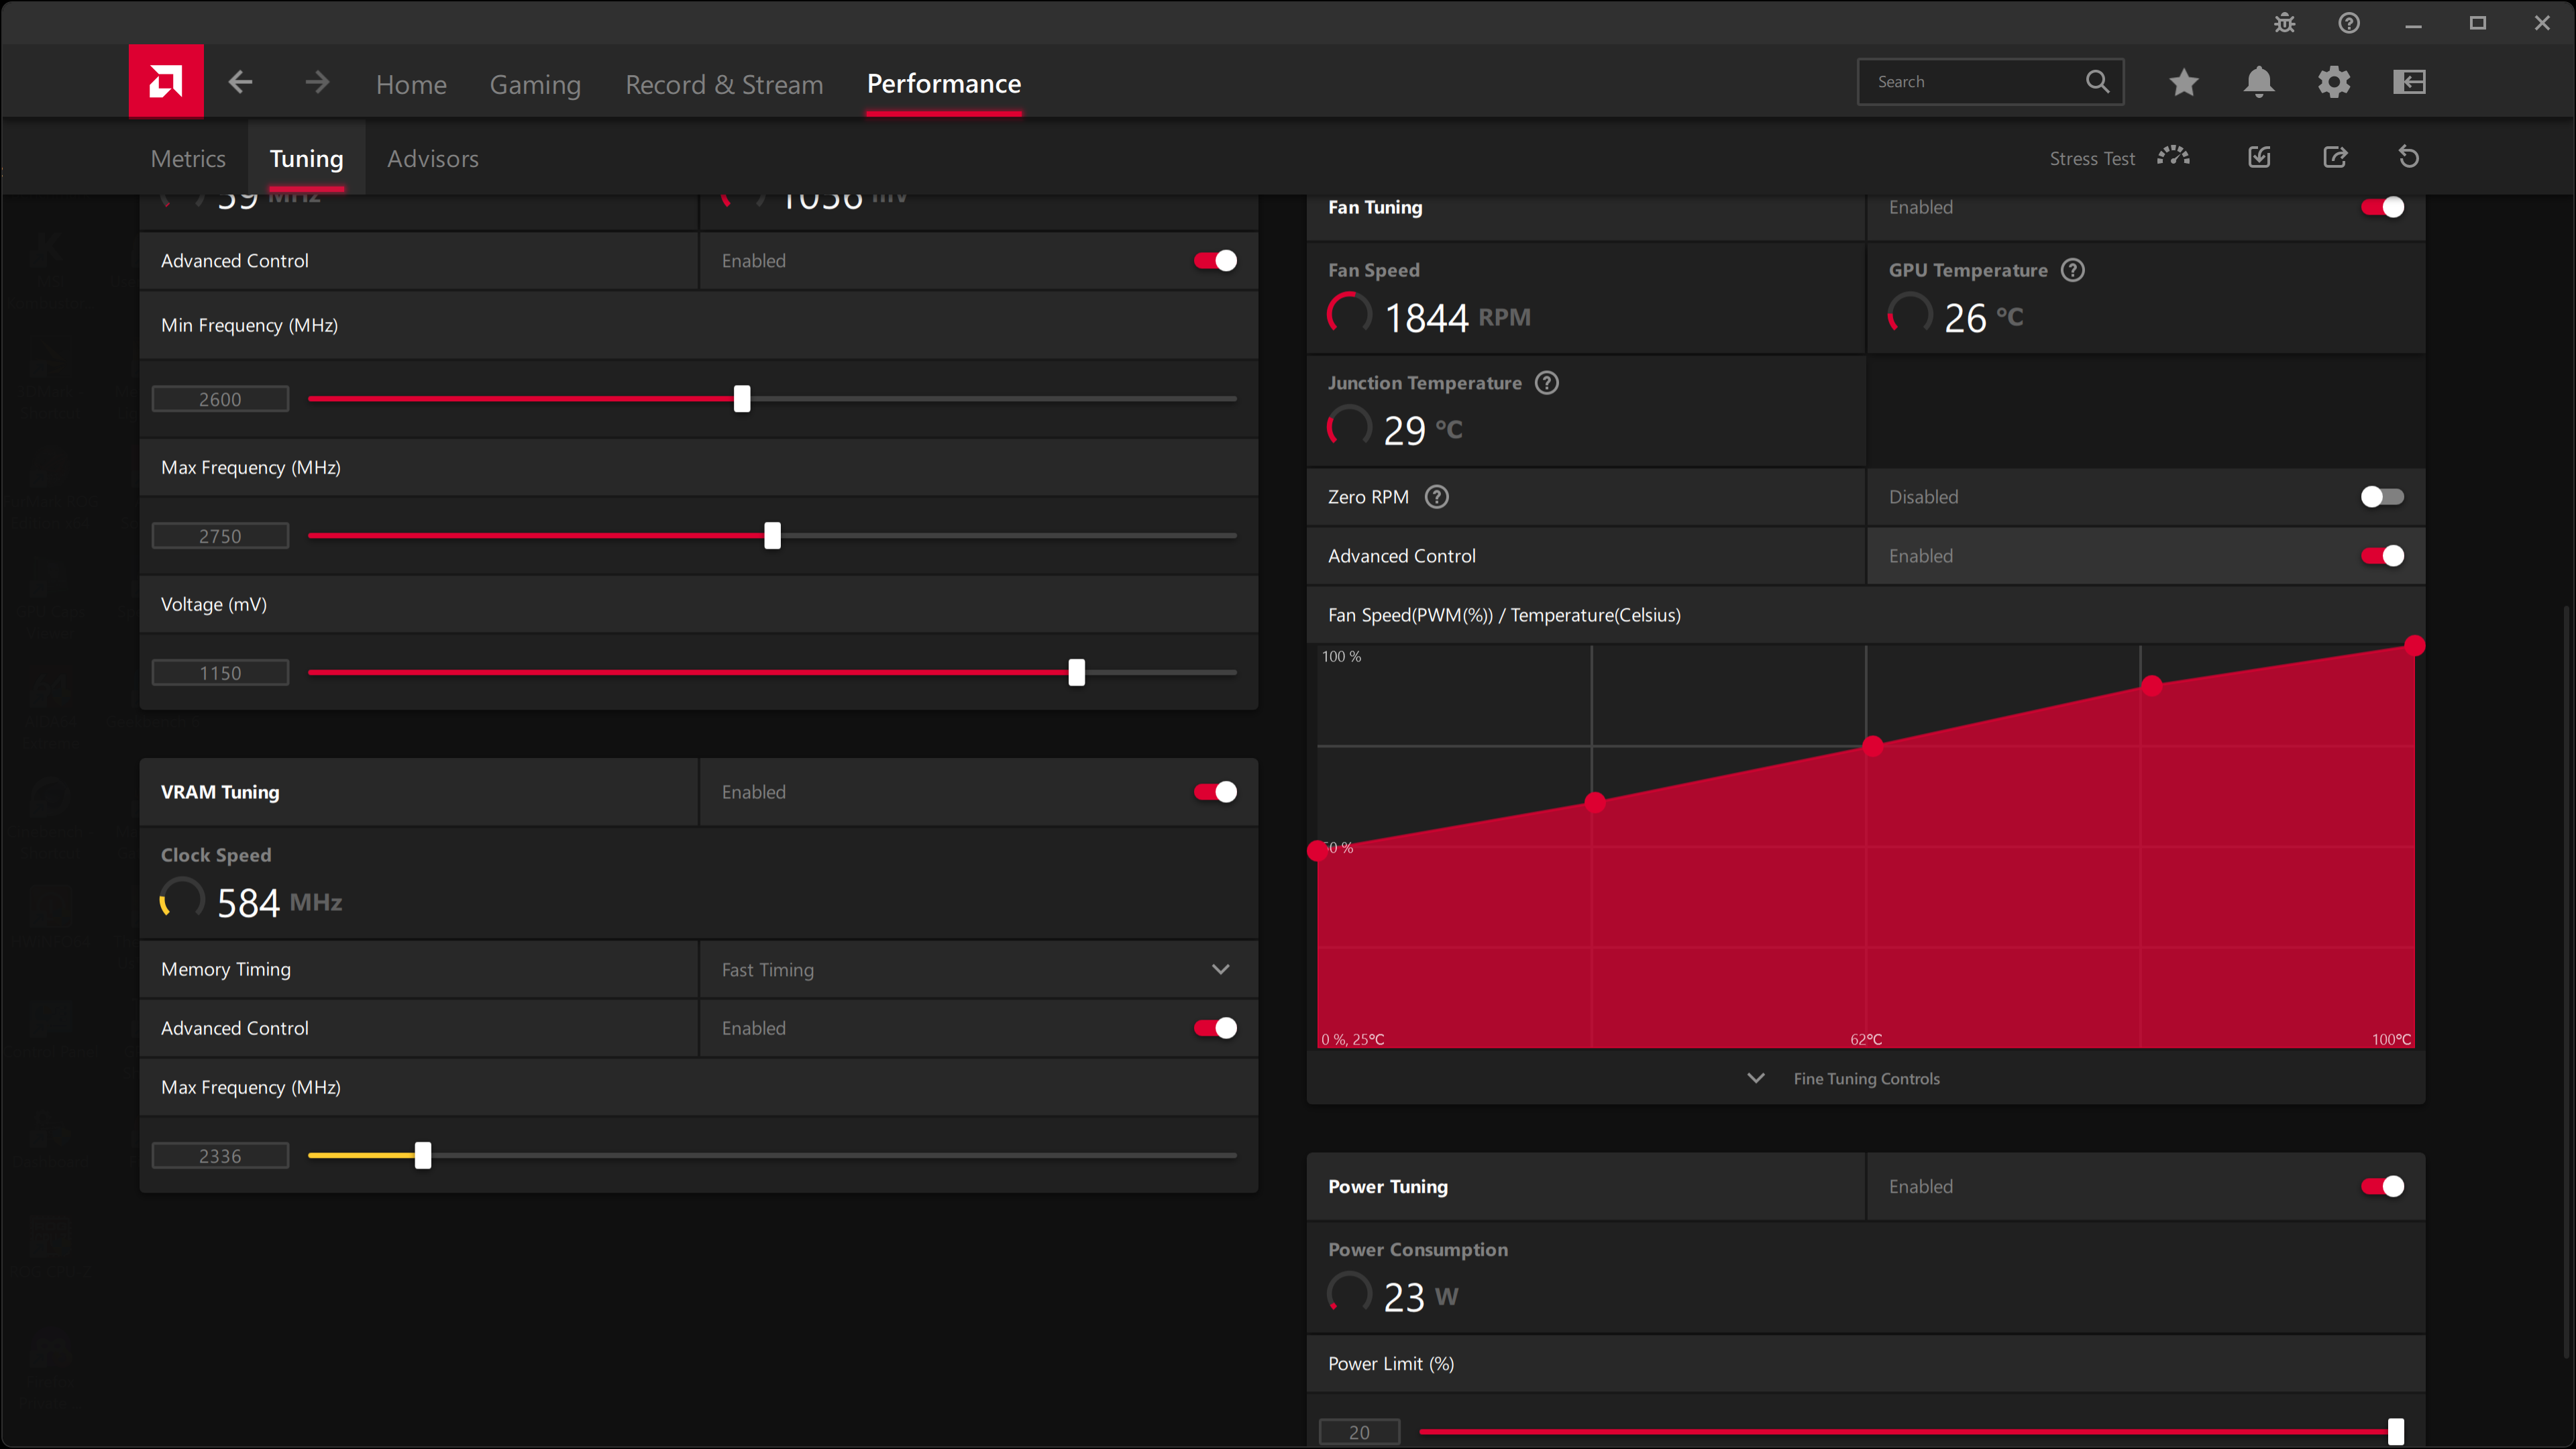Open the Home tab

pyautogui.click(x=411, y=84)
